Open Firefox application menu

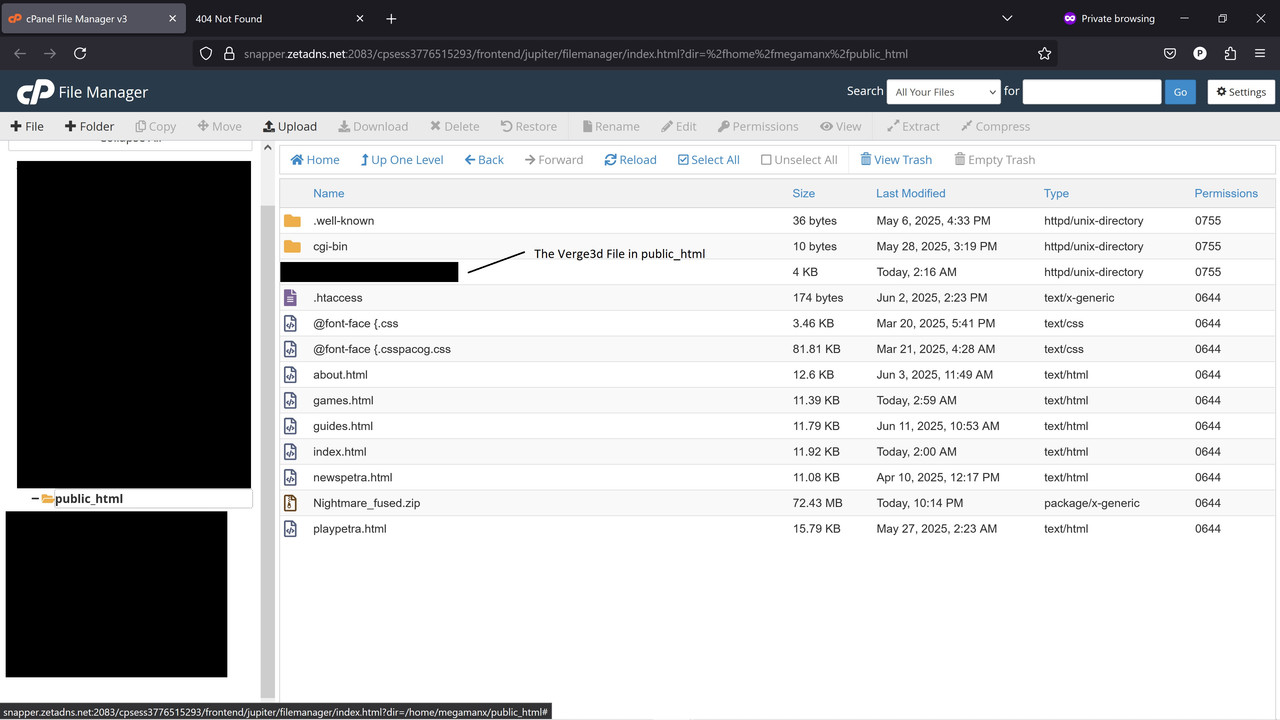point(1260,54)
